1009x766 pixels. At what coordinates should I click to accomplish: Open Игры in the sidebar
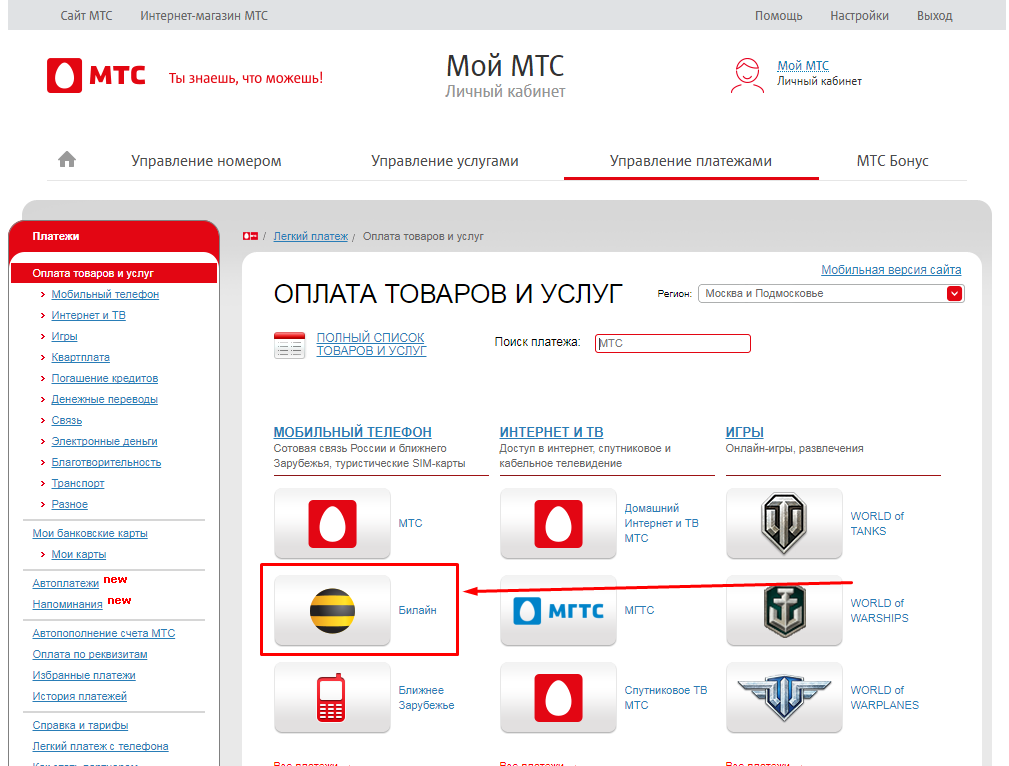coord(64,337)
